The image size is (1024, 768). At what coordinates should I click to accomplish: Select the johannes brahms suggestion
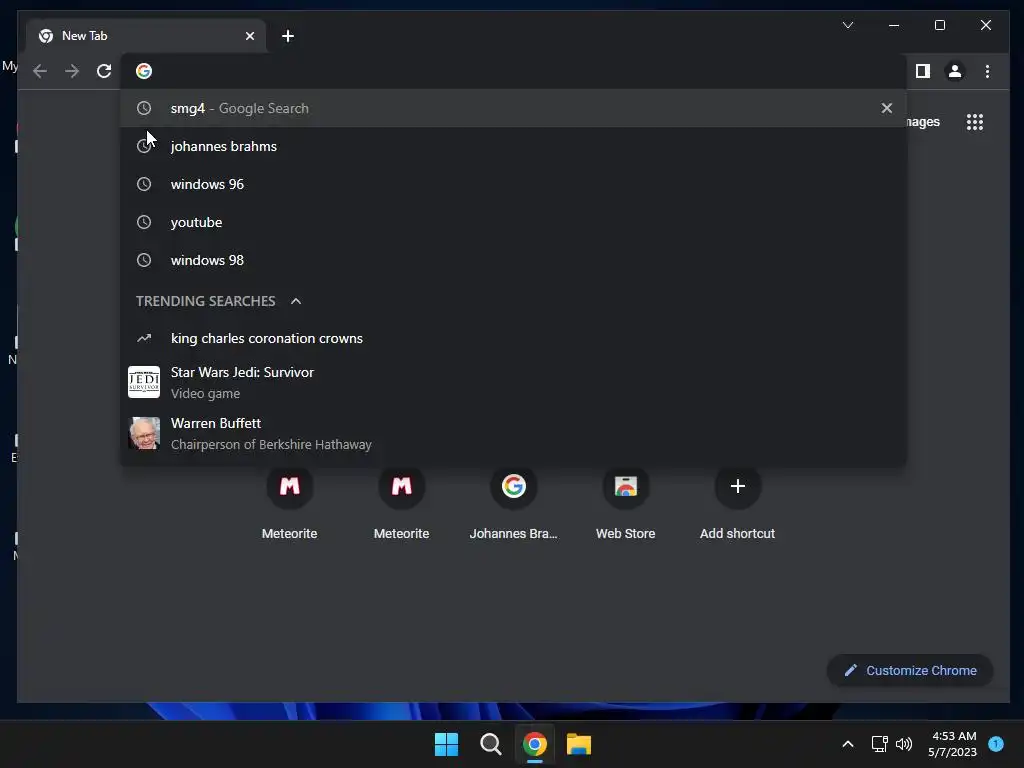(513, 146)
